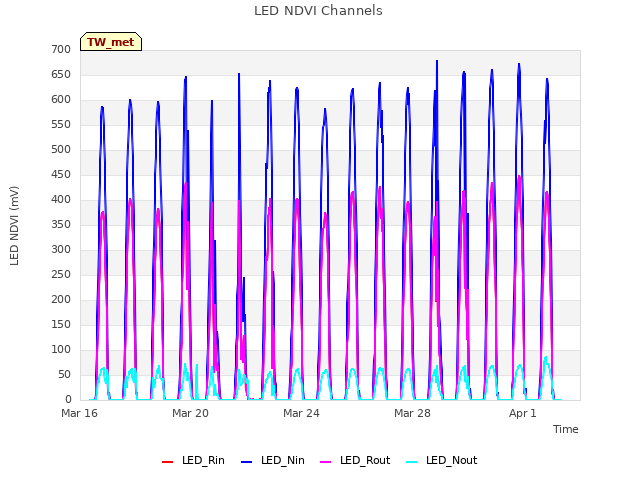Viewport: 640px width, 480px height.
Task: Click the 600 y-axis tick label
Action: coord(61,99)
